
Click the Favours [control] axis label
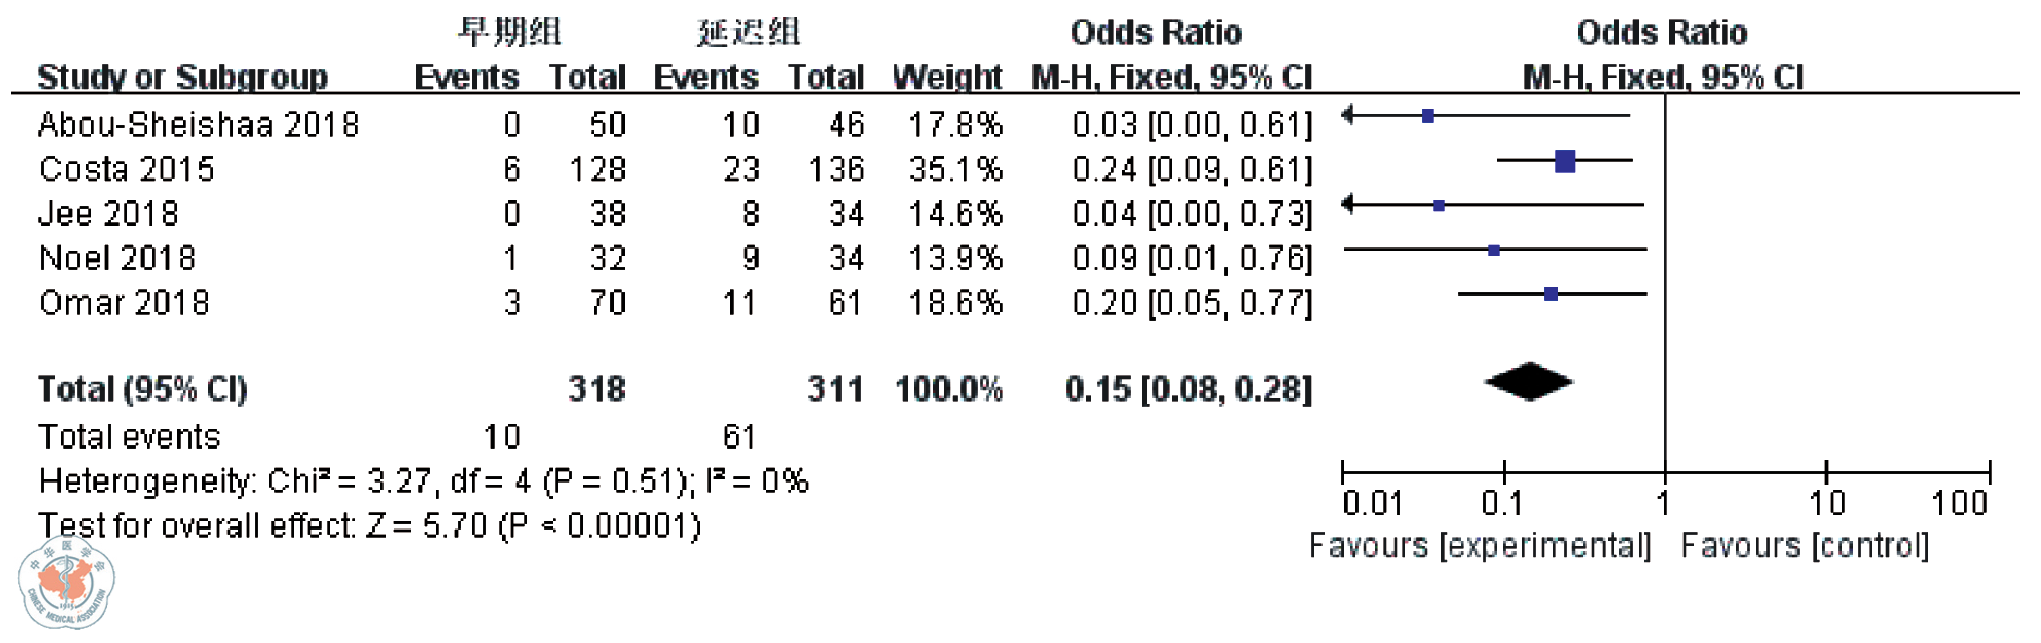[x=1804, y=546]
